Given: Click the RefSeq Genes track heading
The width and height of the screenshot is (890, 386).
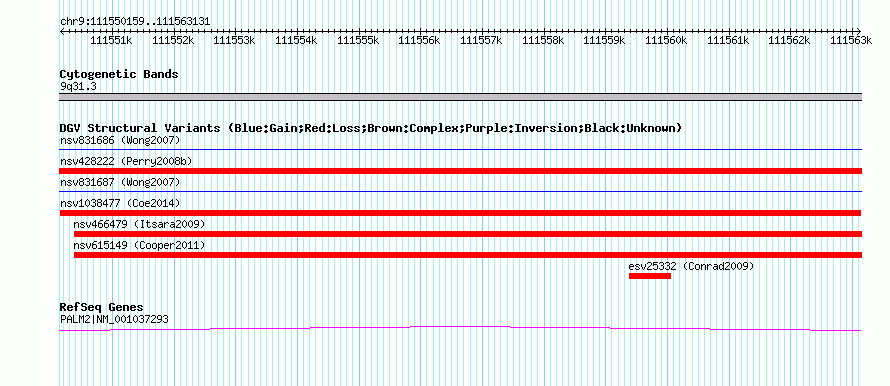Looking at the screenshot, I should click(102, 308).
